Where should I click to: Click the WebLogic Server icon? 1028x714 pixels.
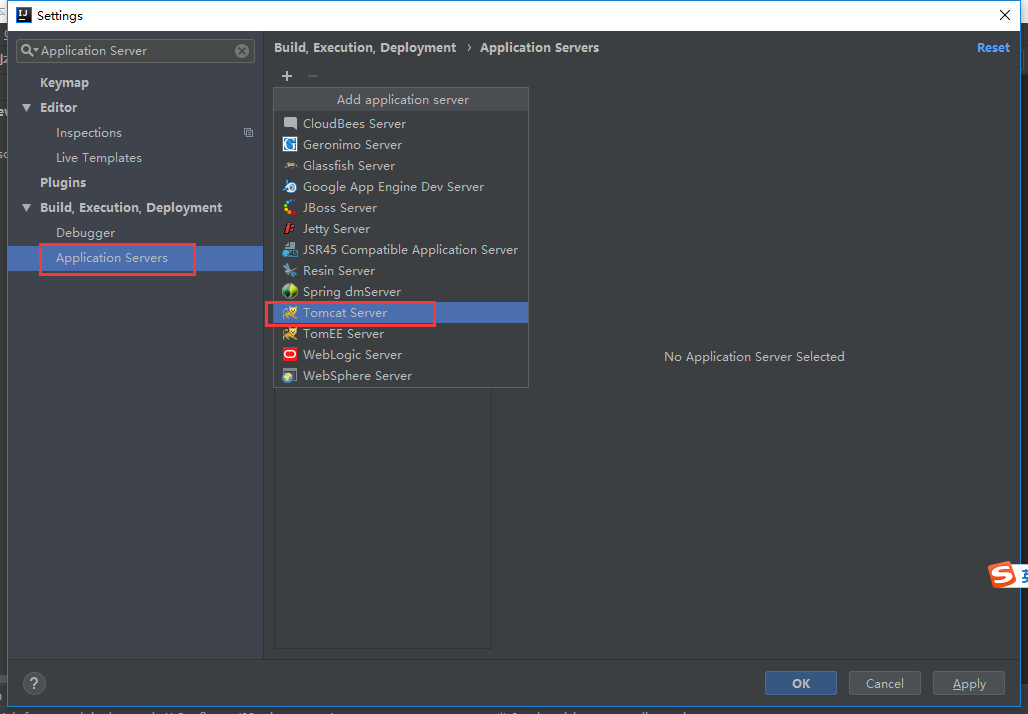(x=290, y=354)
